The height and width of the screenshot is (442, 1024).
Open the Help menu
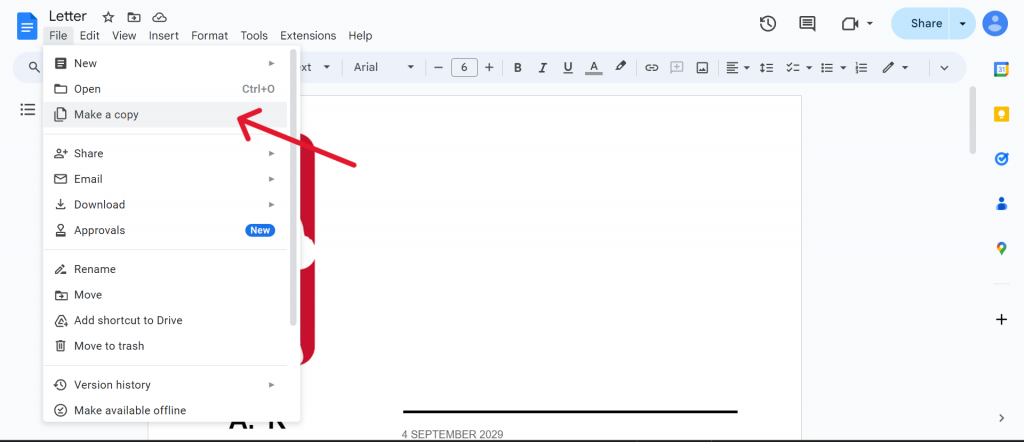click(x=360, y=35)
